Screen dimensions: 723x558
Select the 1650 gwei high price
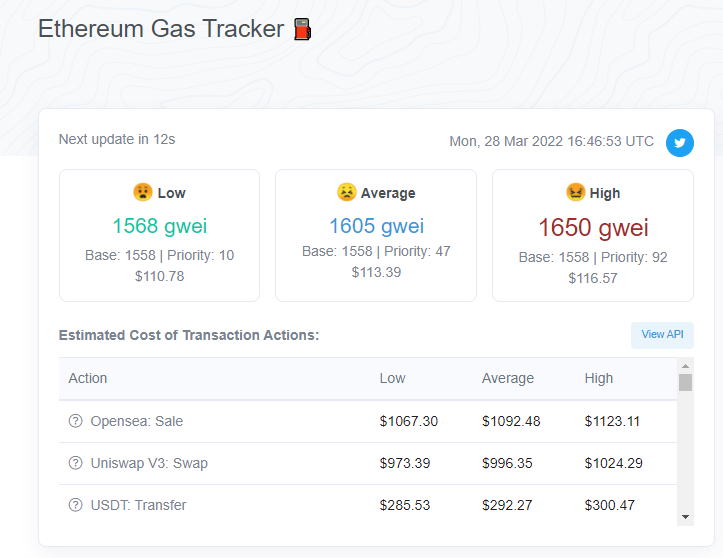[x=593, y=227]
